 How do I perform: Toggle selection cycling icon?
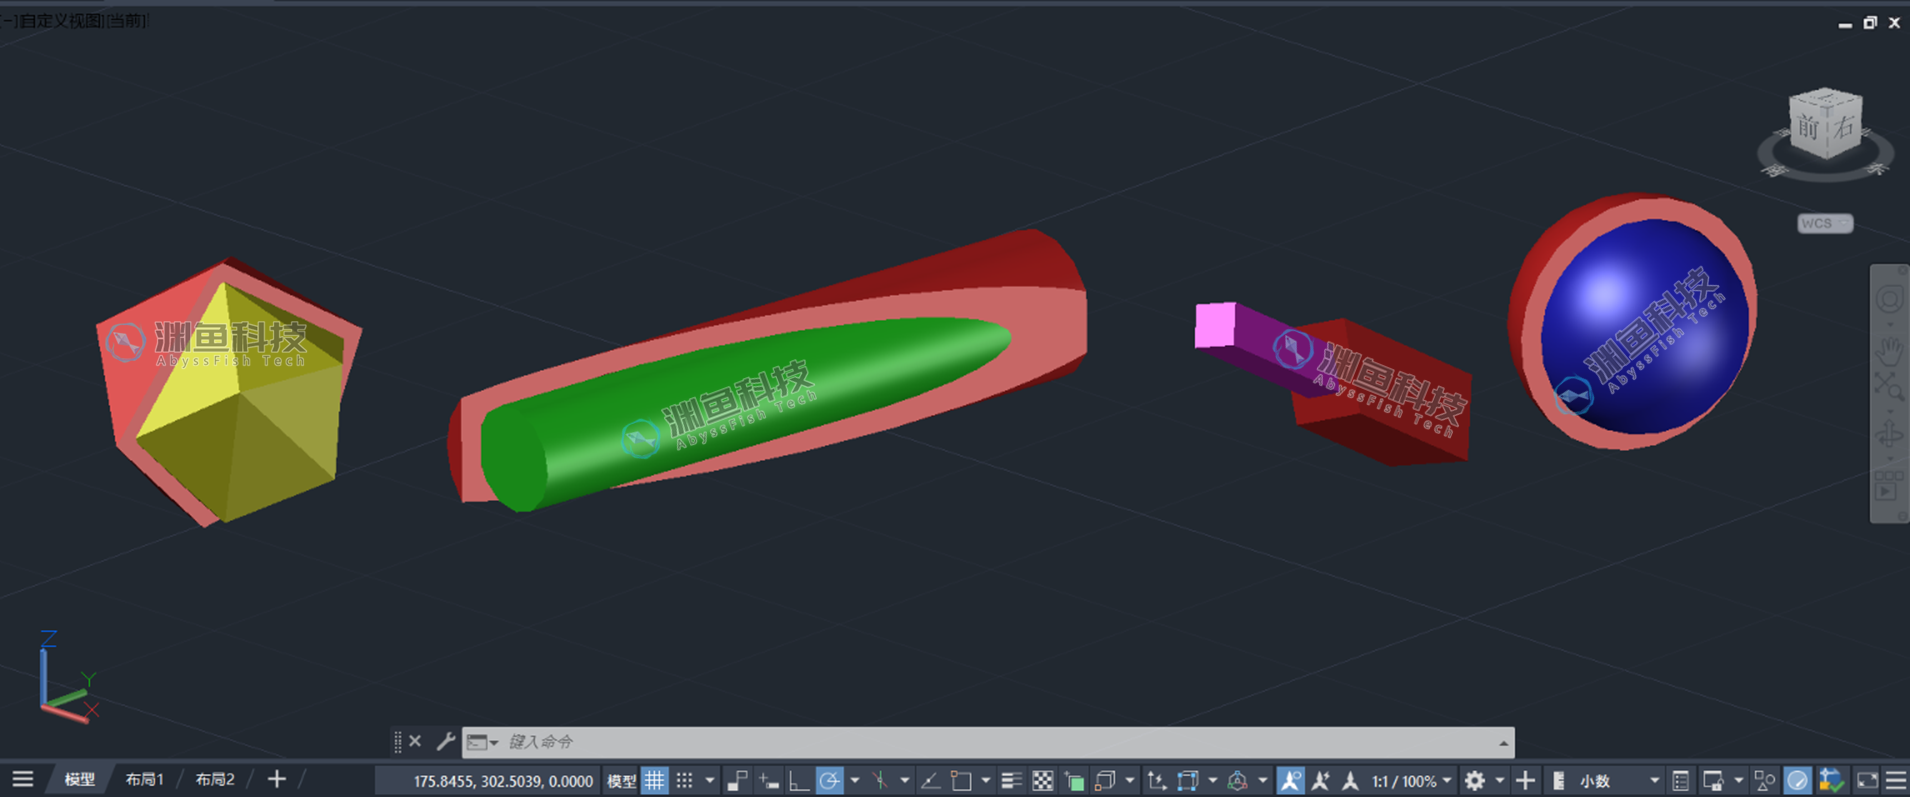[x=1075, y=780]
